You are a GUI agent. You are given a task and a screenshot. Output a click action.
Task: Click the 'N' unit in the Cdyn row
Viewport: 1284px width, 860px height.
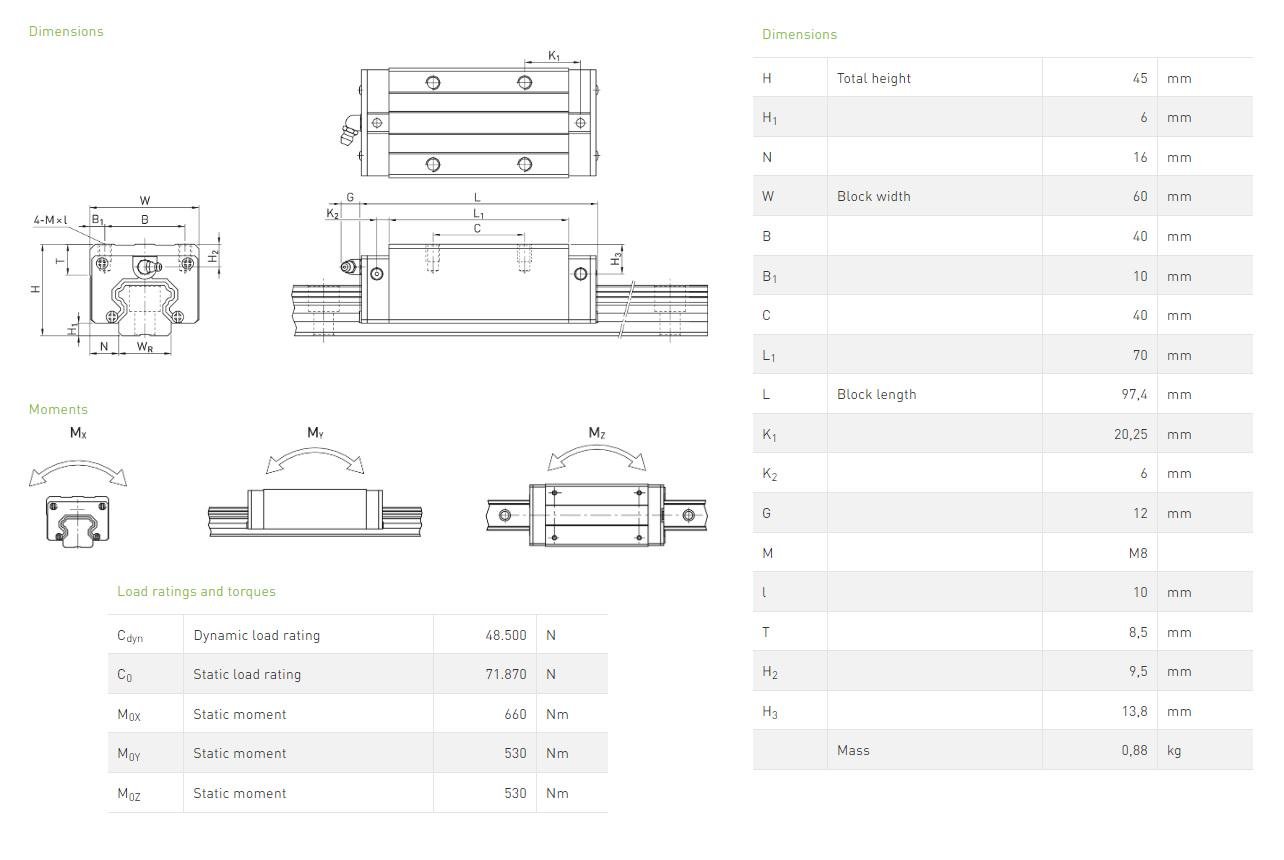pyautogui.click(x=551, y=635)
